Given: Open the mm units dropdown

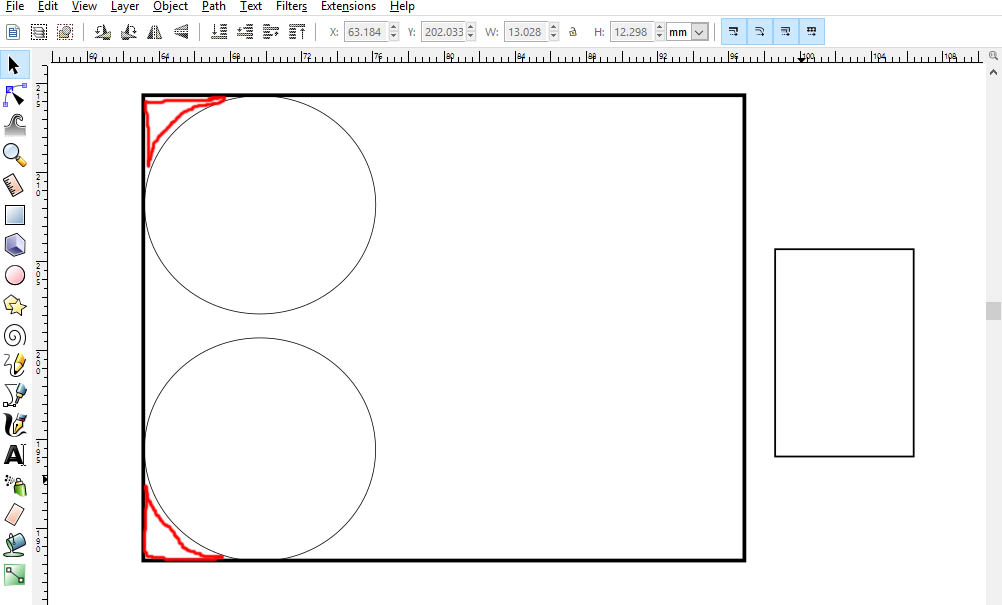Looking at the screenshot, I should 699,32.
